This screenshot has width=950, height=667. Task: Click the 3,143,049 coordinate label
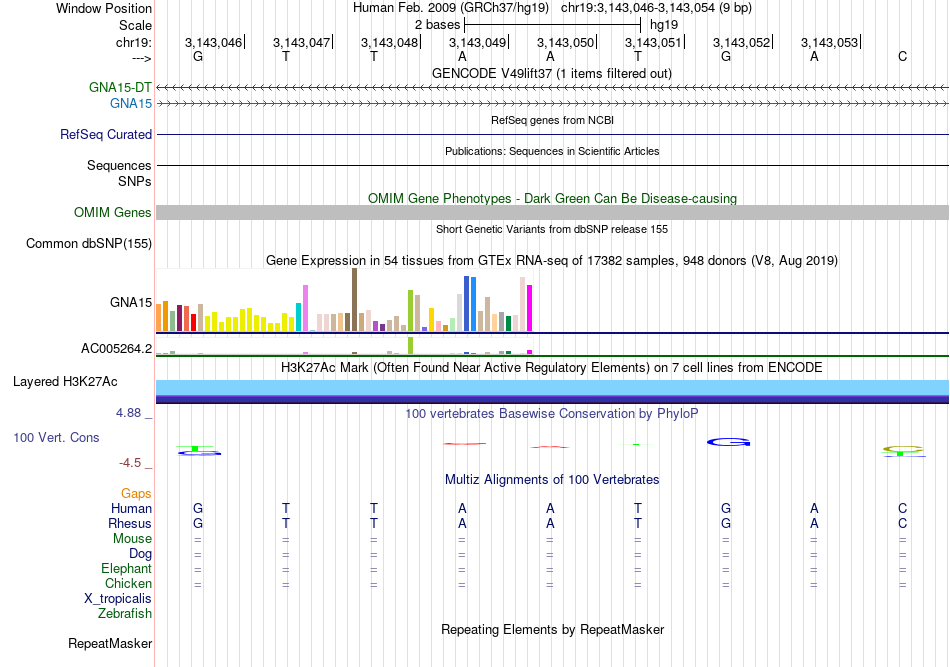point(477,42)
